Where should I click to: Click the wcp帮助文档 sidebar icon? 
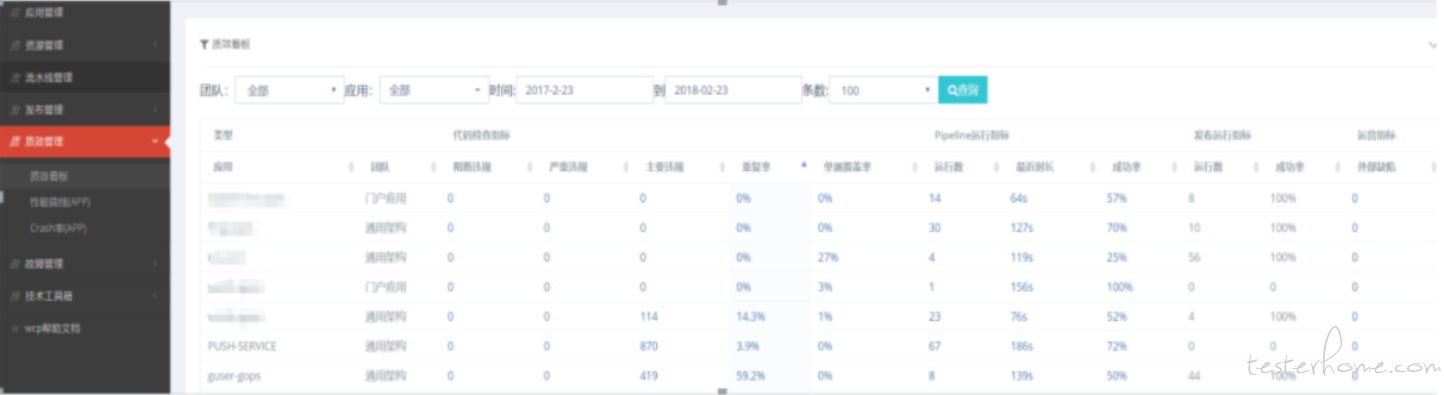(x=14, y=328)
